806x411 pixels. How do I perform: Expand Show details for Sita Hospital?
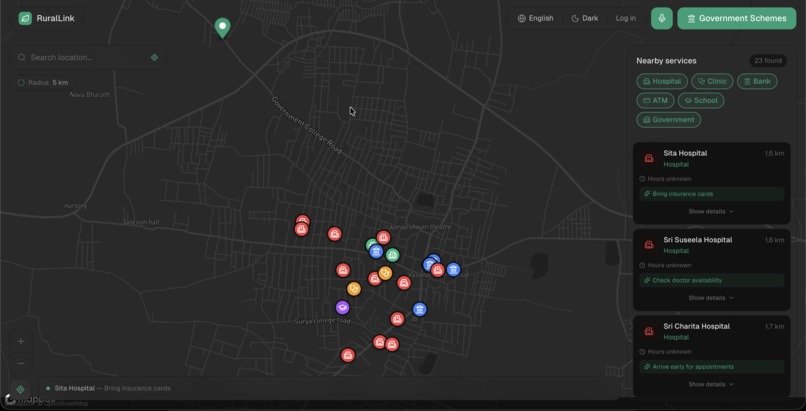pyautogui.click(x=711, y=212)
